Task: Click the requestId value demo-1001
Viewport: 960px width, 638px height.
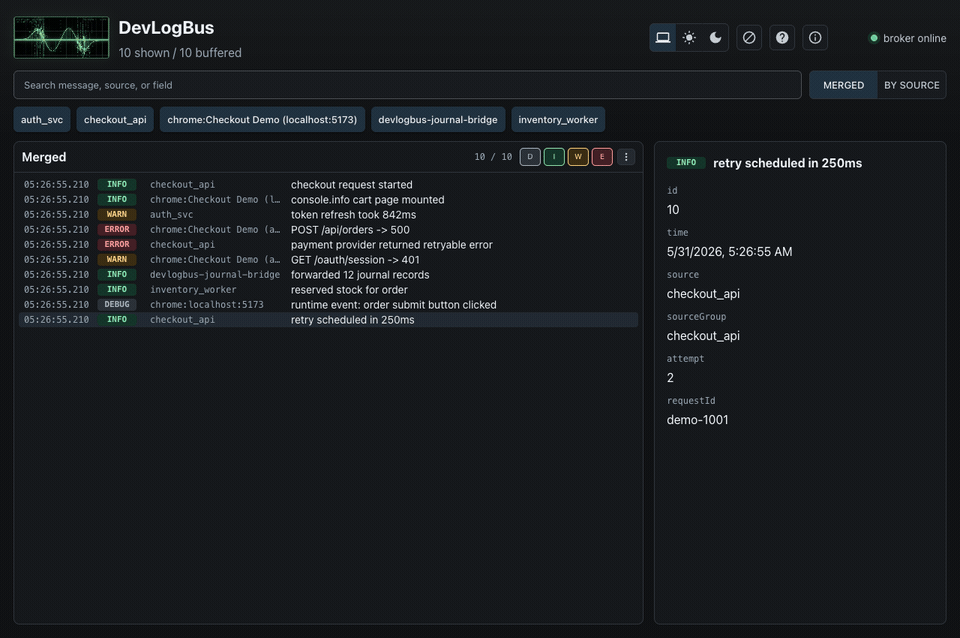Action: tap(697, 420)
